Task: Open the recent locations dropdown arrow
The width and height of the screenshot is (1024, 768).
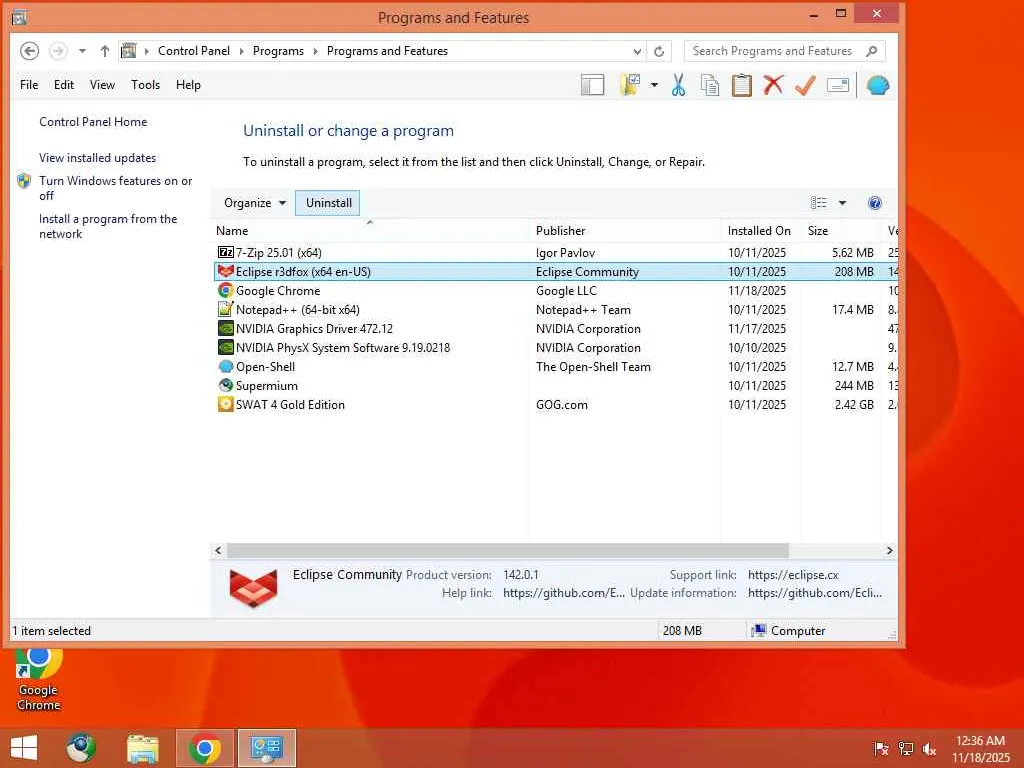Action: pyautogui.click(x=82, y=51)
